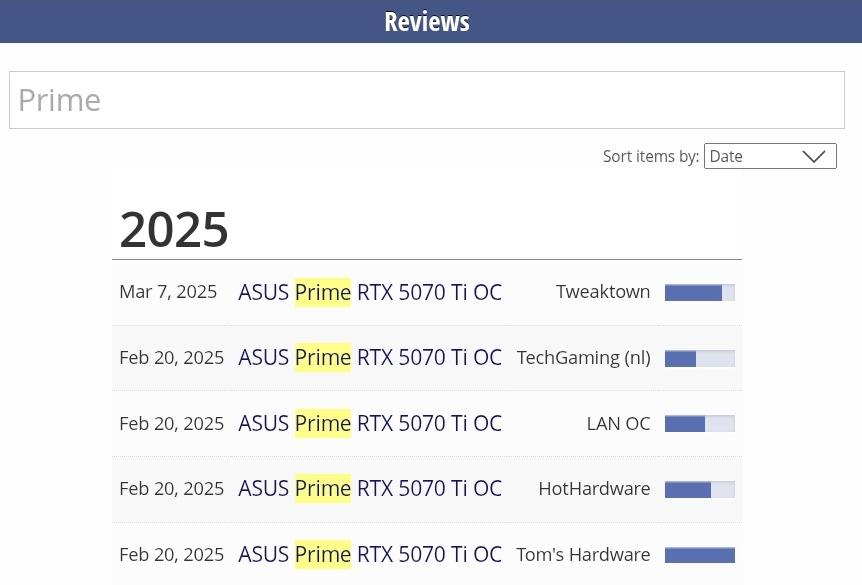Click the rating bar beside Tweaktown
This screenshot has width=862, height=585.
point(700,292)
